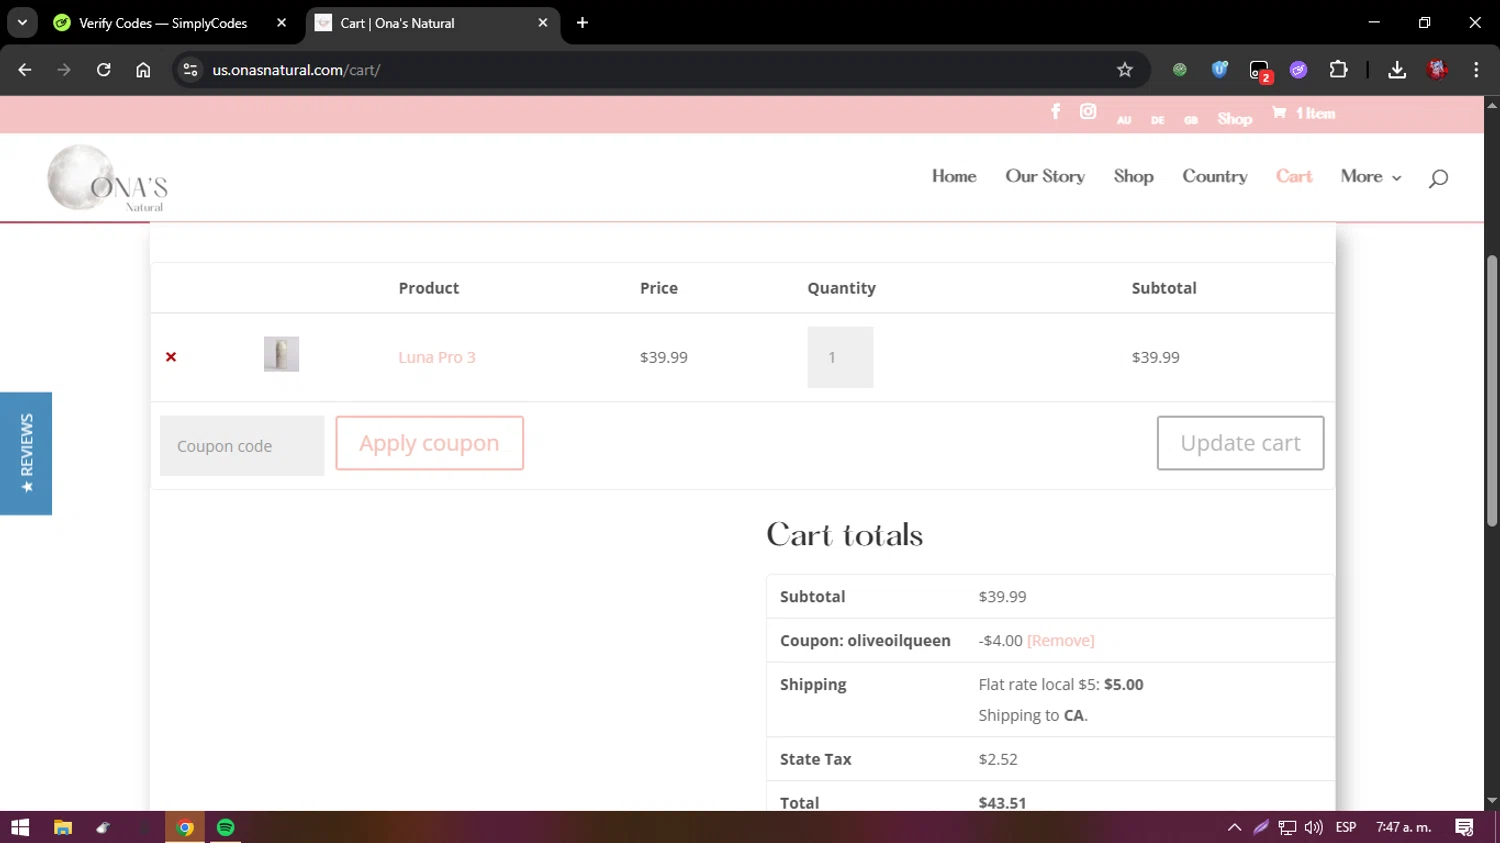Click the Flat rate local $5 shipping text
This screenshot has width=1500, height=843.
pos(1060,684)
